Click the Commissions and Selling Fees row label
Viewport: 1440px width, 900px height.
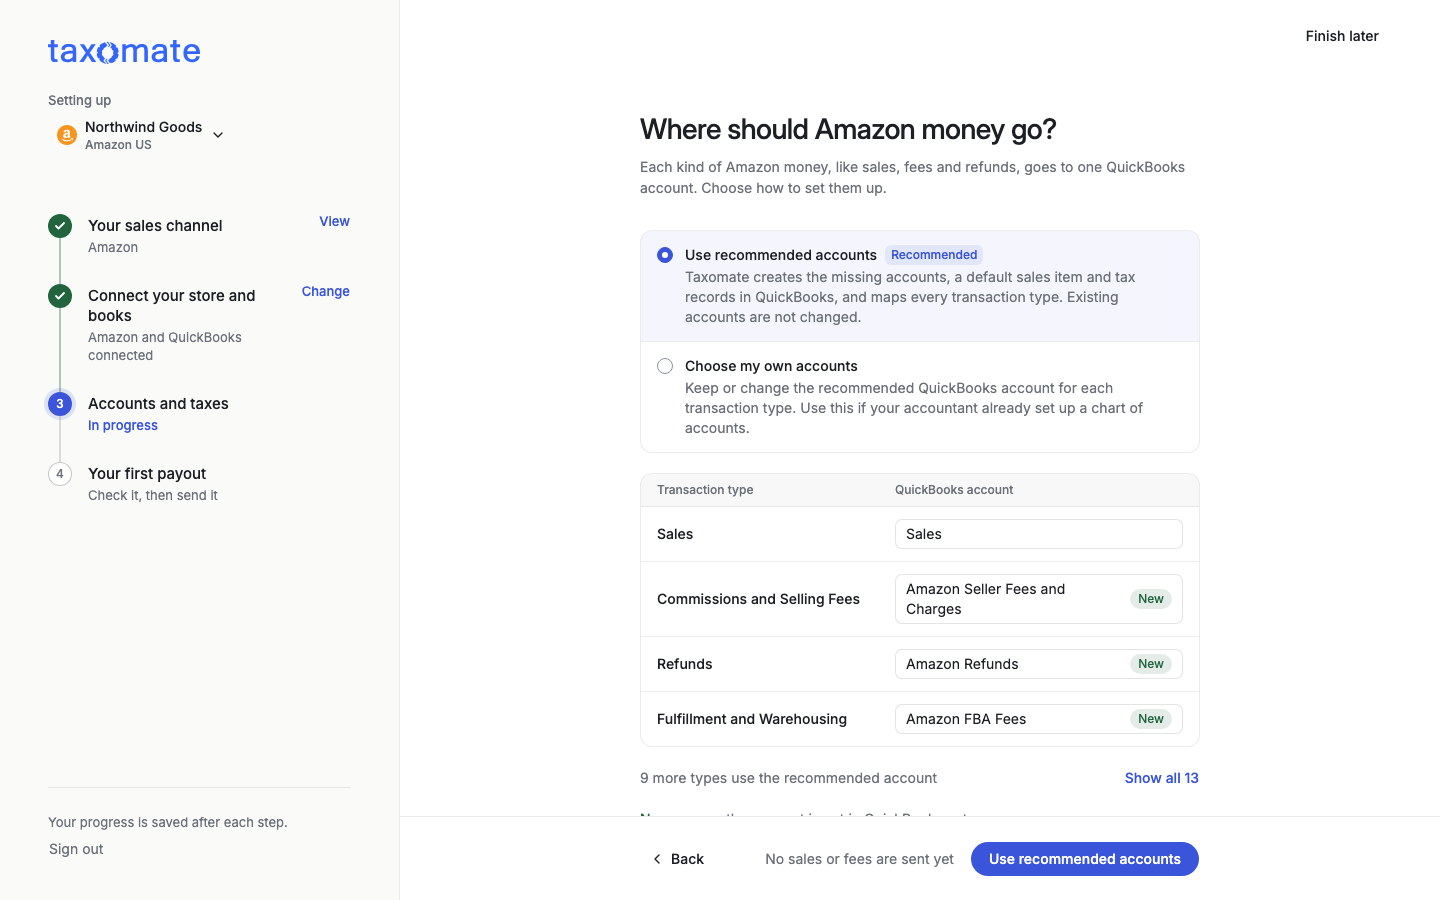click(x=758, y=599)
